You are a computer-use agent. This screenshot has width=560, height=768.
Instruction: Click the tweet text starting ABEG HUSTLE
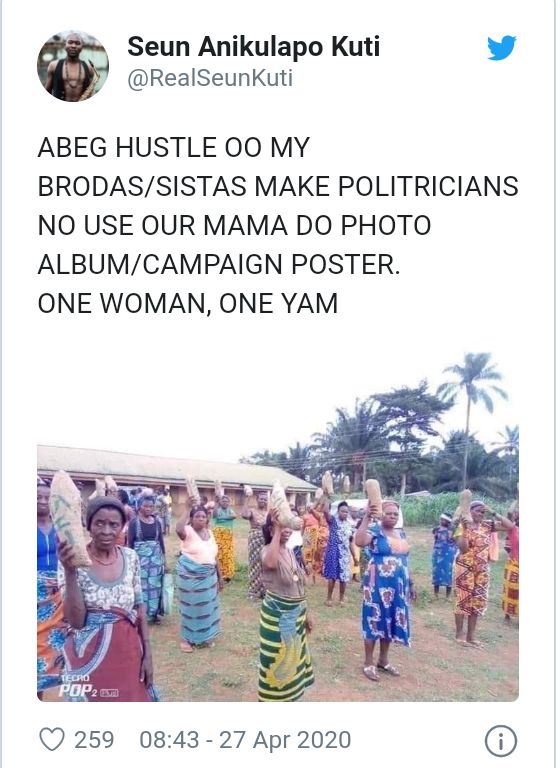pyautogui.click(x=278, y=225)
